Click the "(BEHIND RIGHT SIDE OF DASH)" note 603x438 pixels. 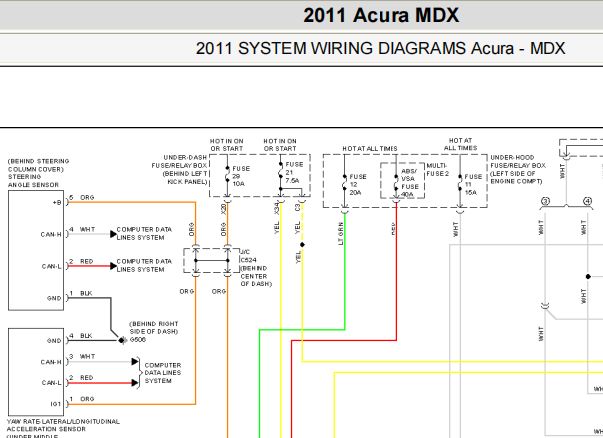pyautogui.click(x=154, y=328)
